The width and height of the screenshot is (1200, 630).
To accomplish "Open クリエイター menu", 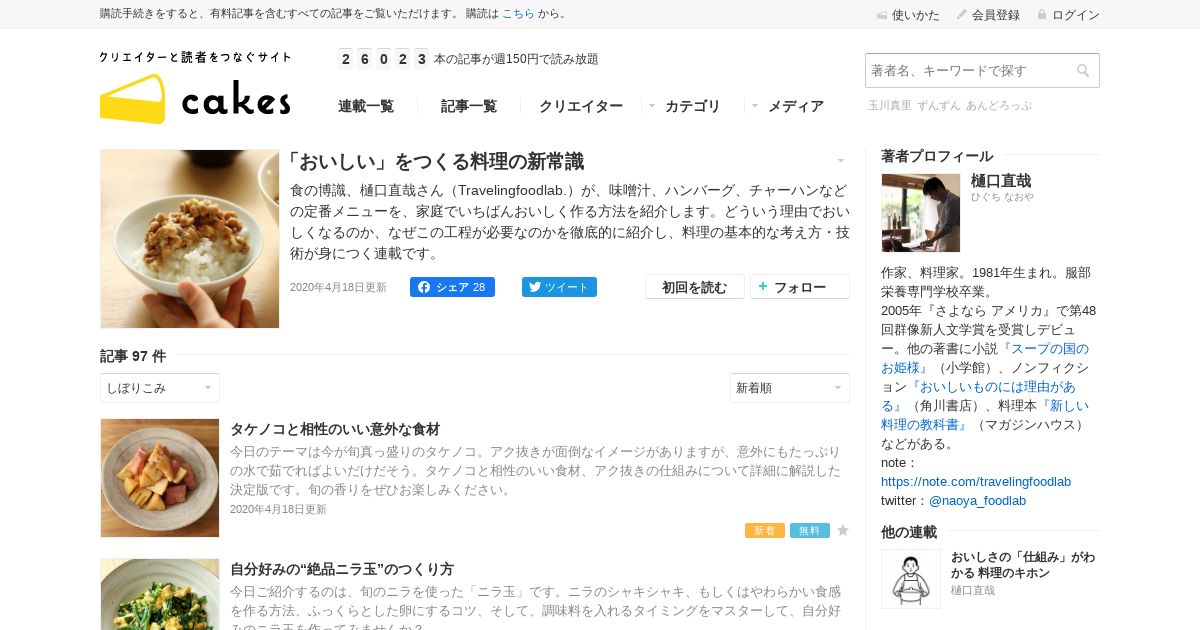I will pyautogui.click(x=581, y=106).
